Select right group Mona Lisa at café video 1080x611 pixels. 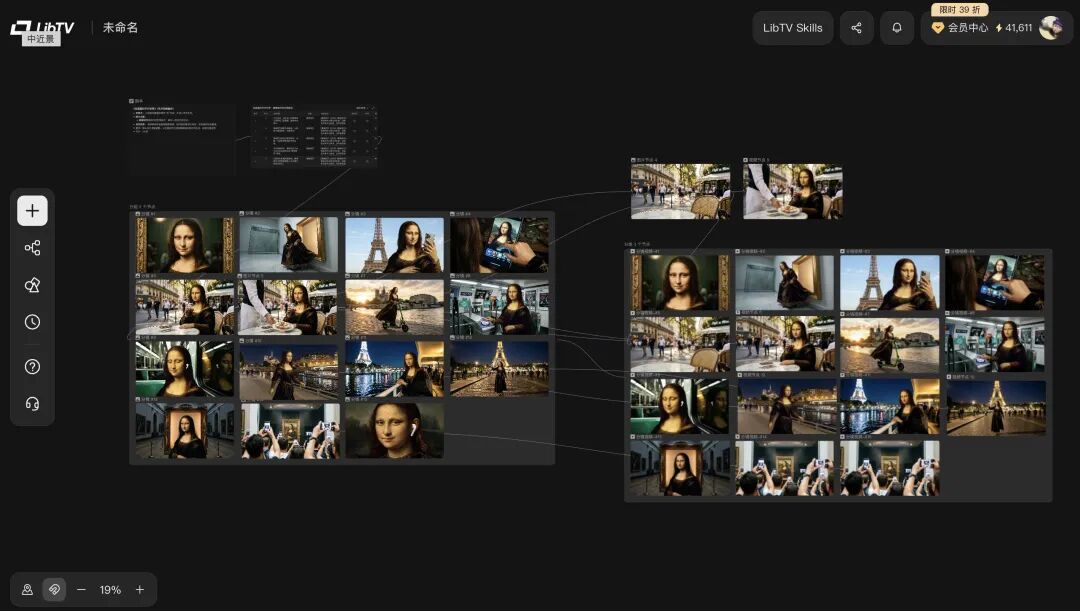point(785,344)
